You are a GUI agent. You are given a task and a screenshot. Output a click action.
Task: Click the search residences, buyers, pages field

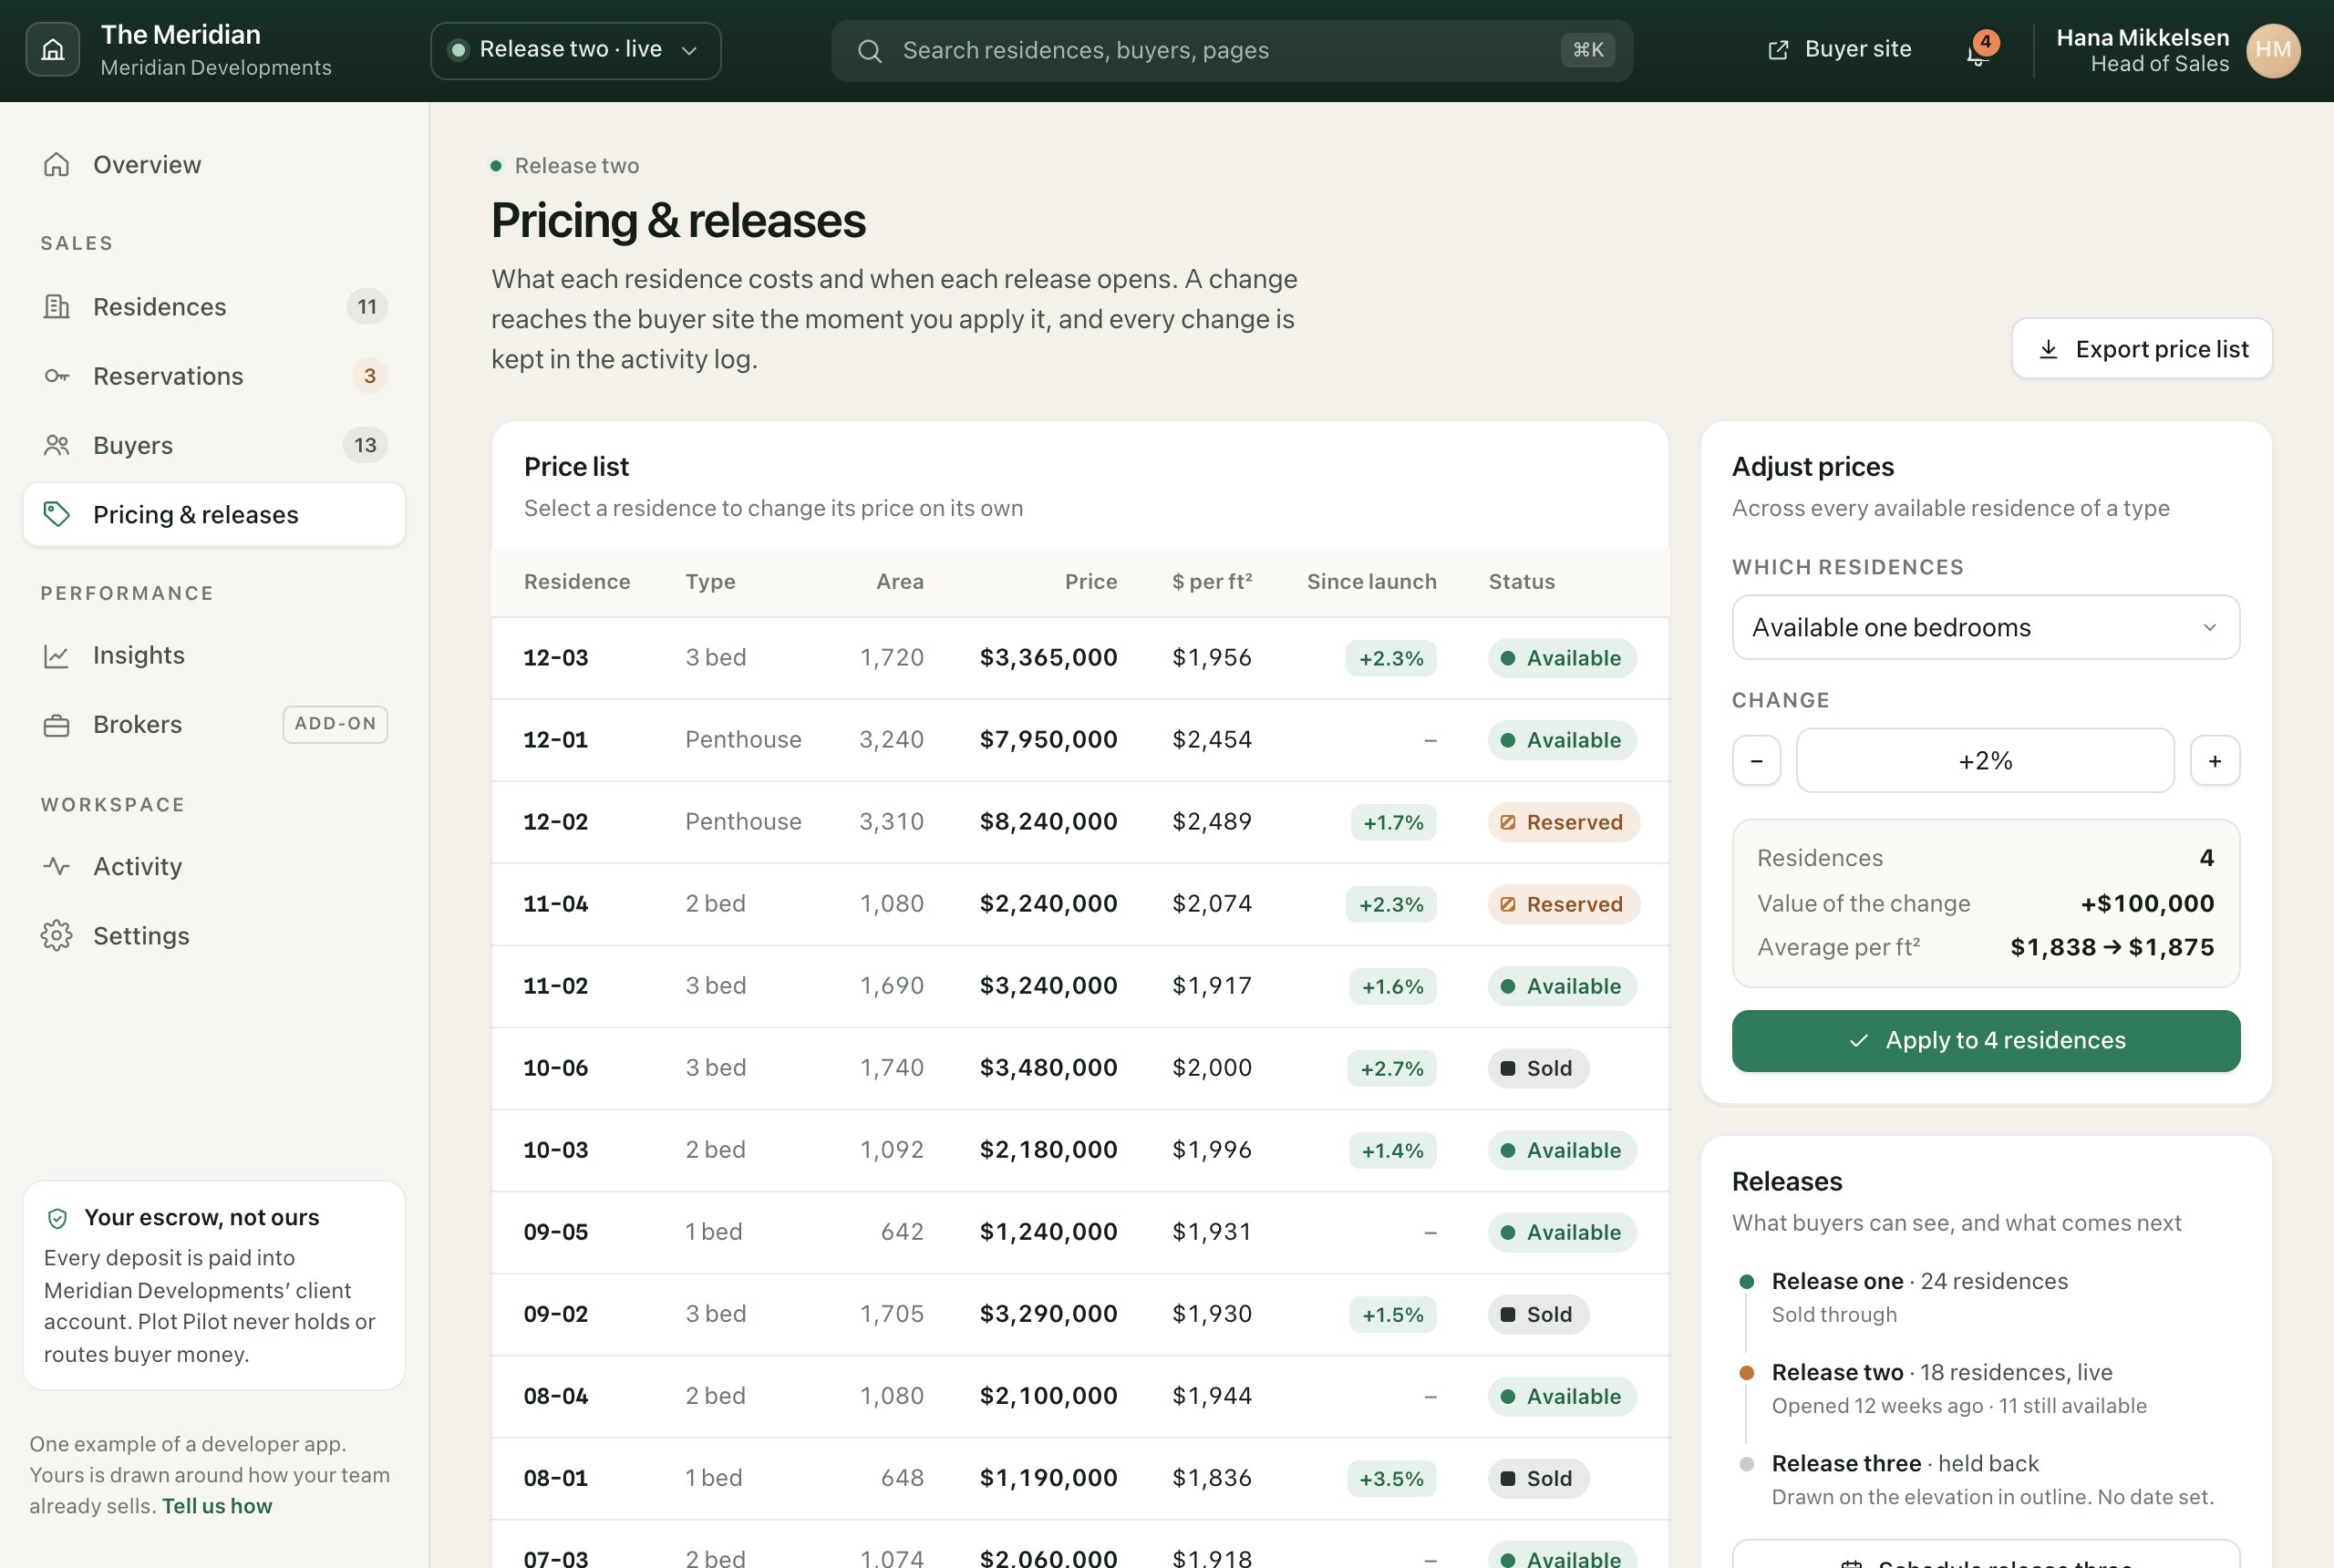click(1232, 50)
